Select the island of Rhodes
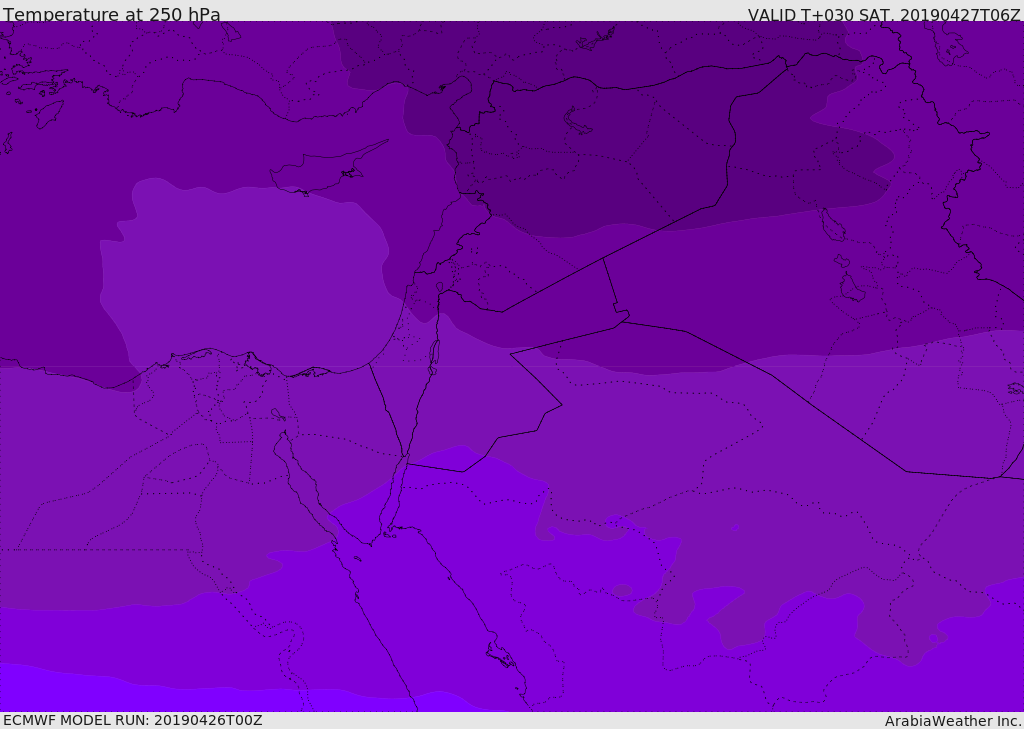1024x729 pixels. click(x=48, y=114)
